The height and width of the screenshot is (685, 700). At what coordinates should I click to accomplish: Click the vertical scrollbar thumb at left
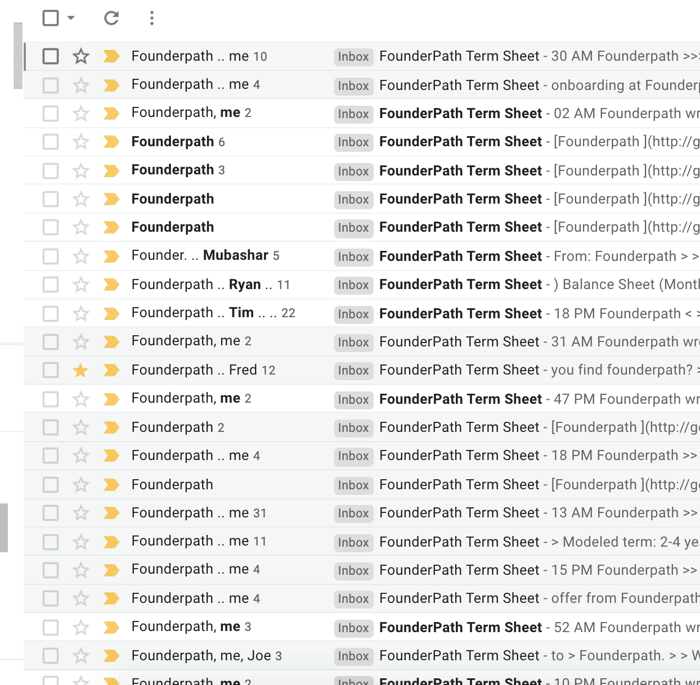pos(18,56)
